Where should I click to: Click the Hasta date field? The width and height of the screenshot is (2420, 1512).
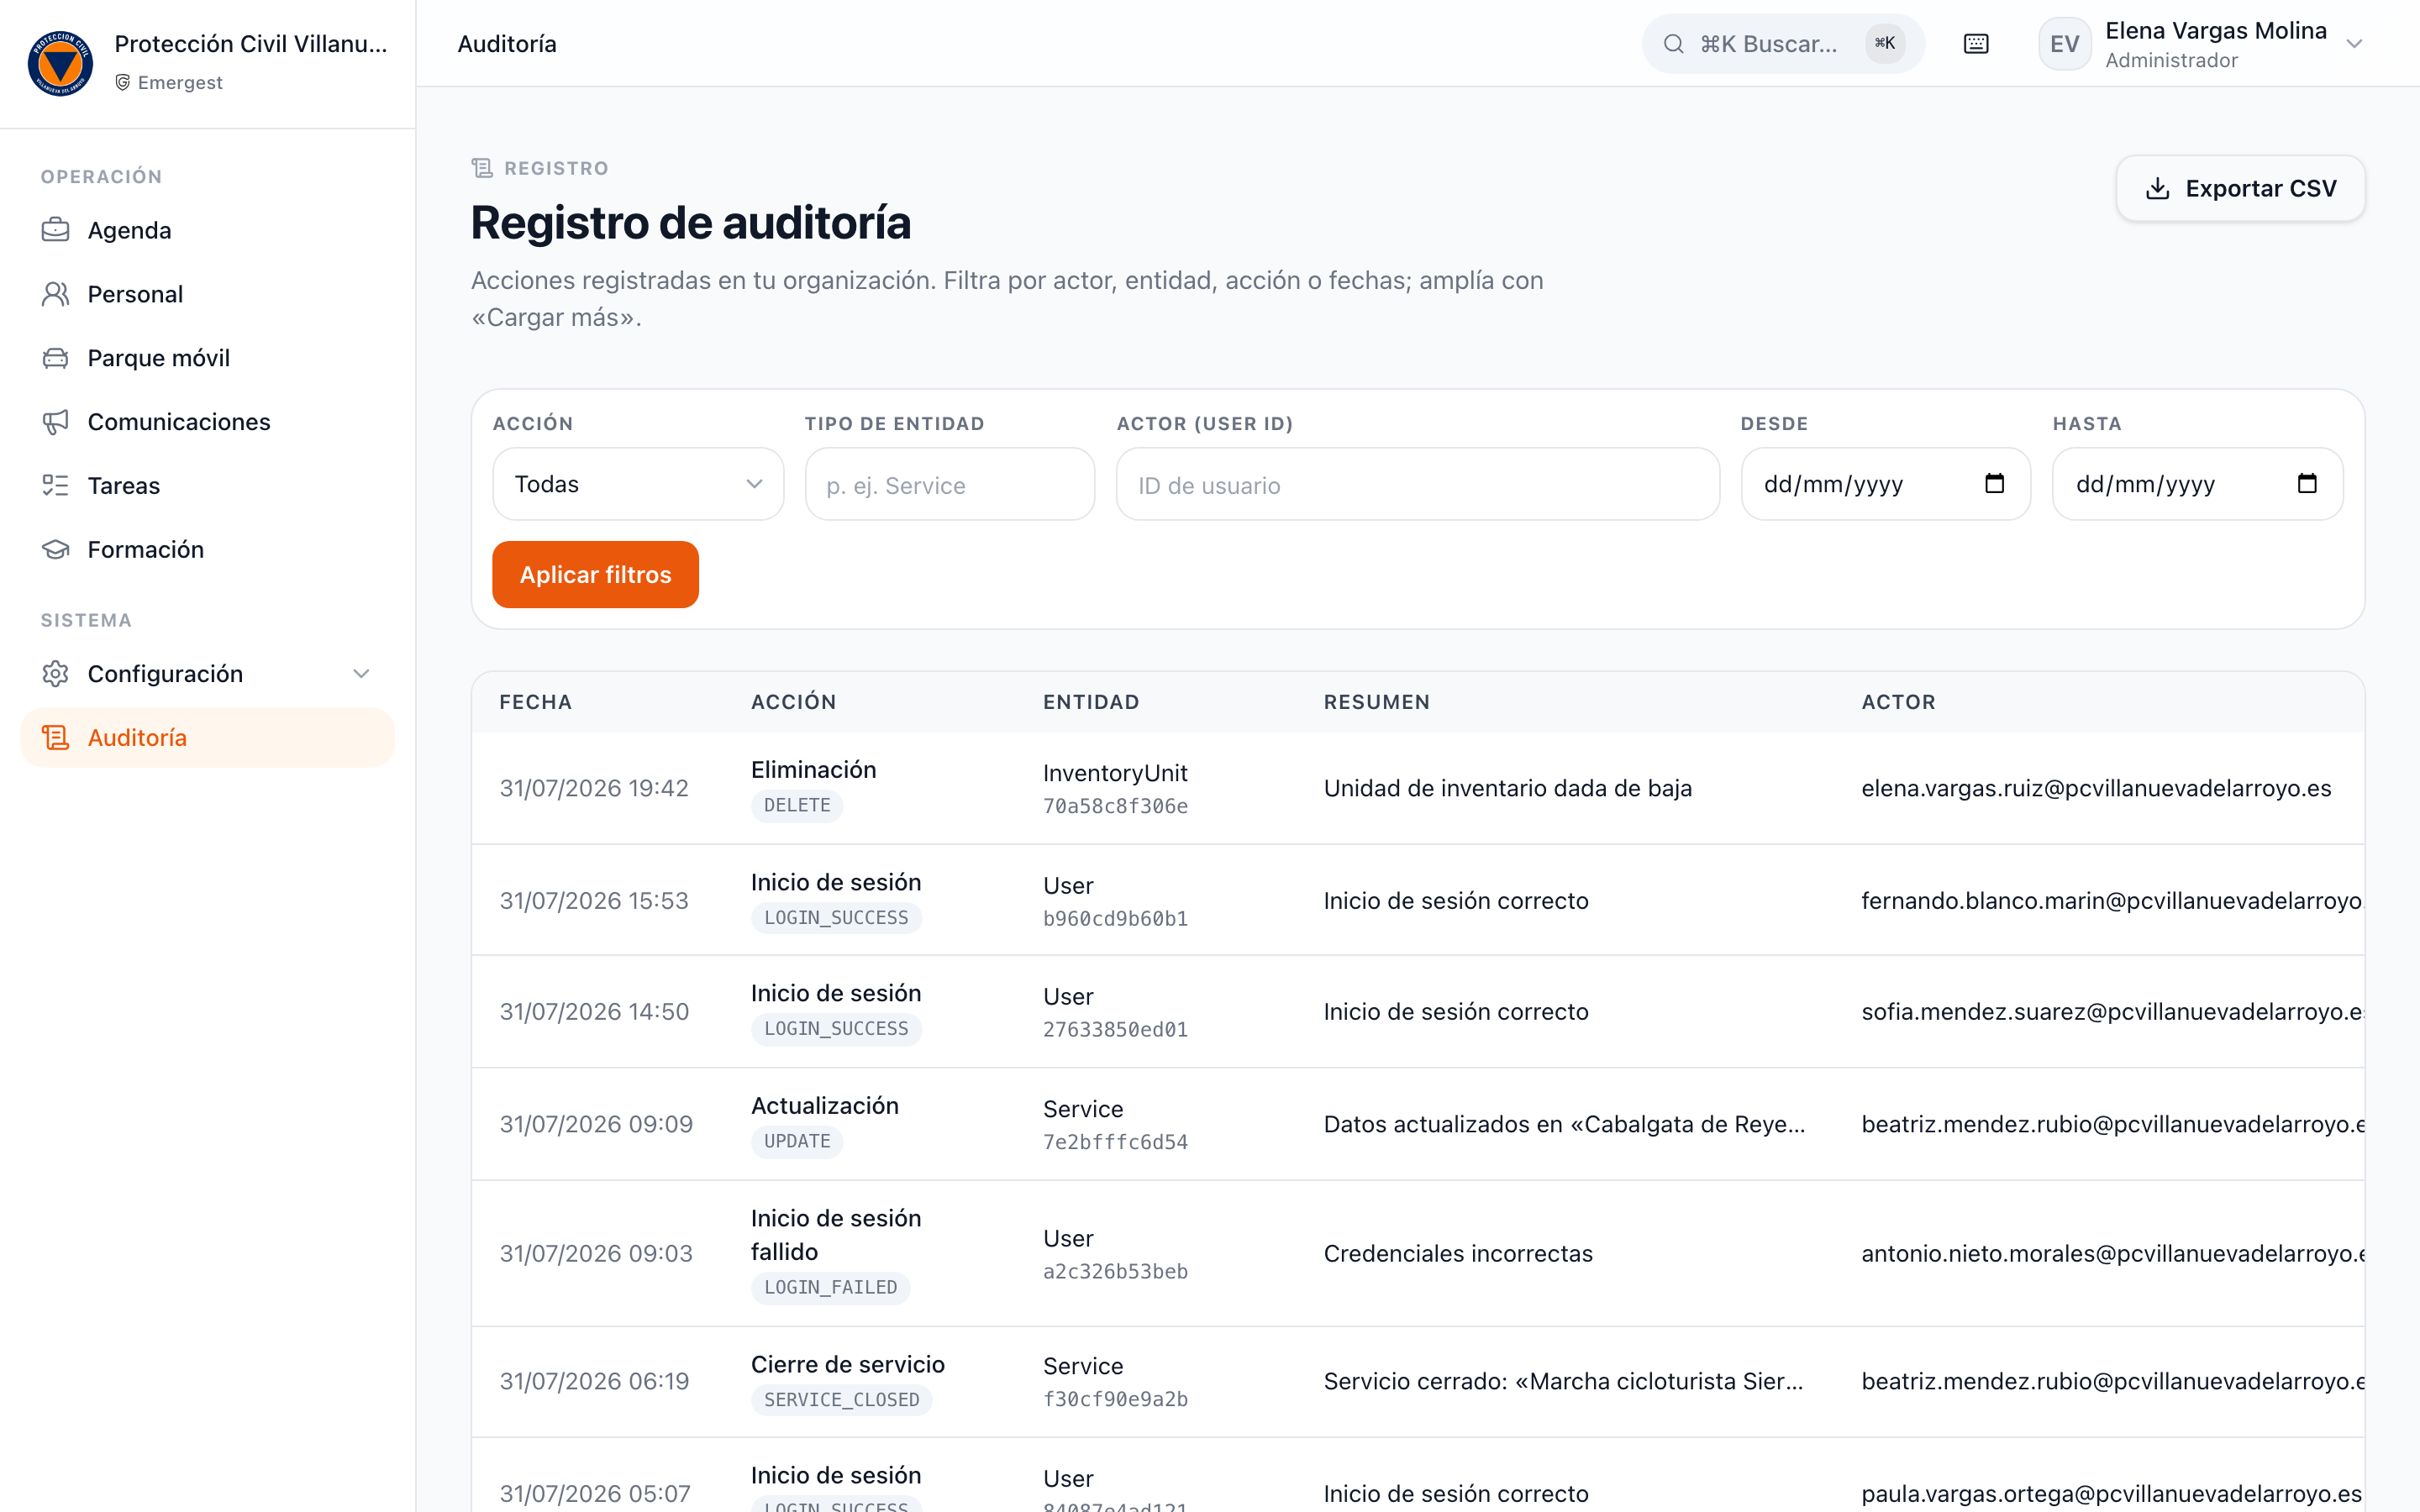(x=2197, y=484)
